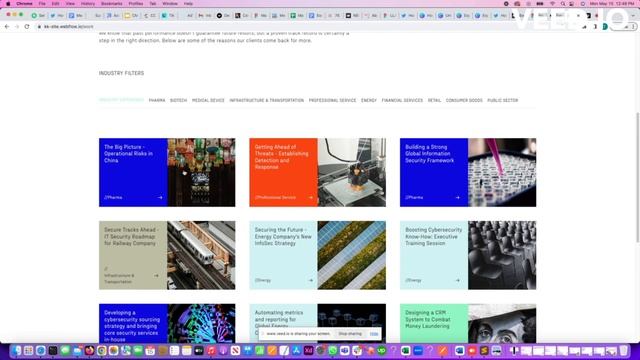
Task: Click the arrow on the Secure Tracks Ahead card
Action: [156, 276]
